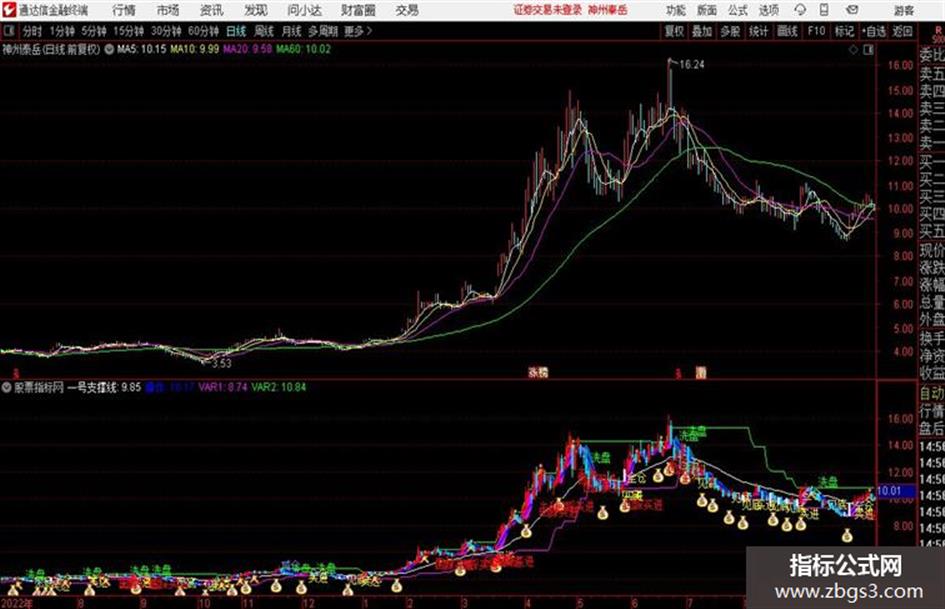Click the 统计 statistics toolbar button

pos(759,31)
